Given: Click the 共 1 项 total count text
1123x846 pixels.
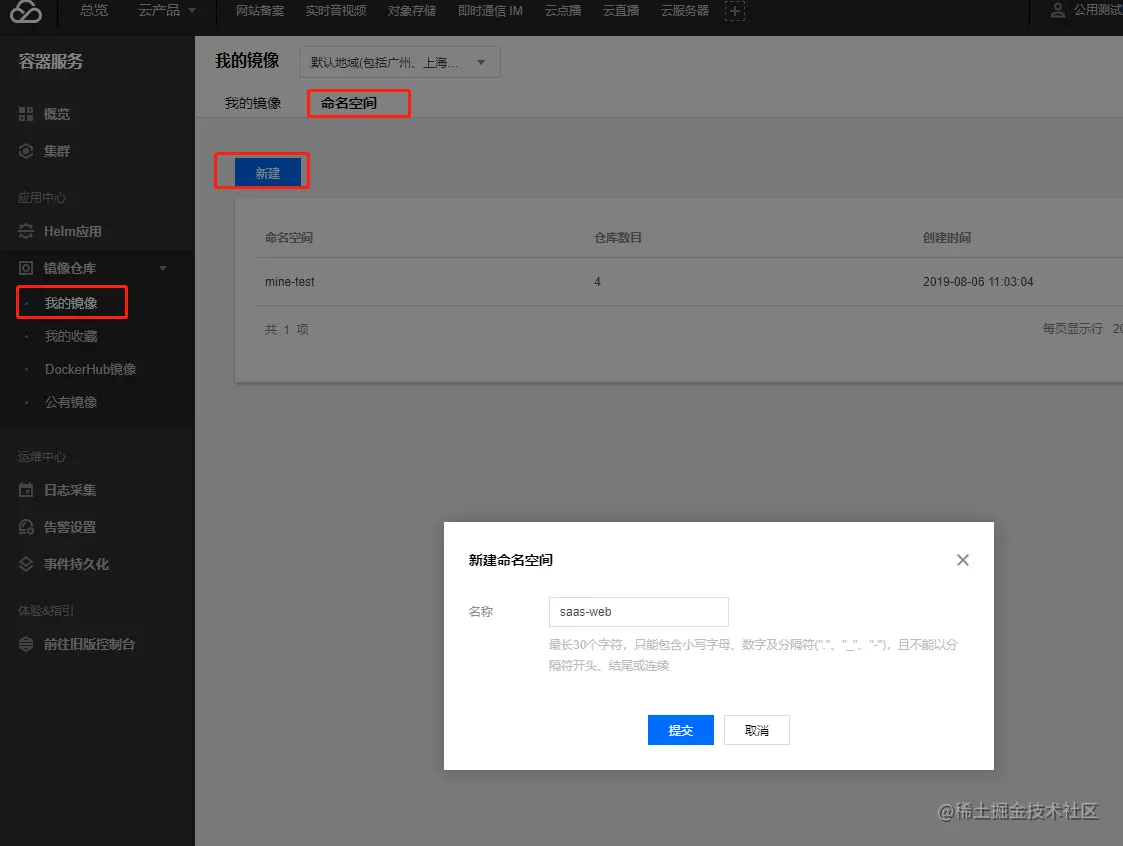Looking at the screenshot, I should (286, 330).
